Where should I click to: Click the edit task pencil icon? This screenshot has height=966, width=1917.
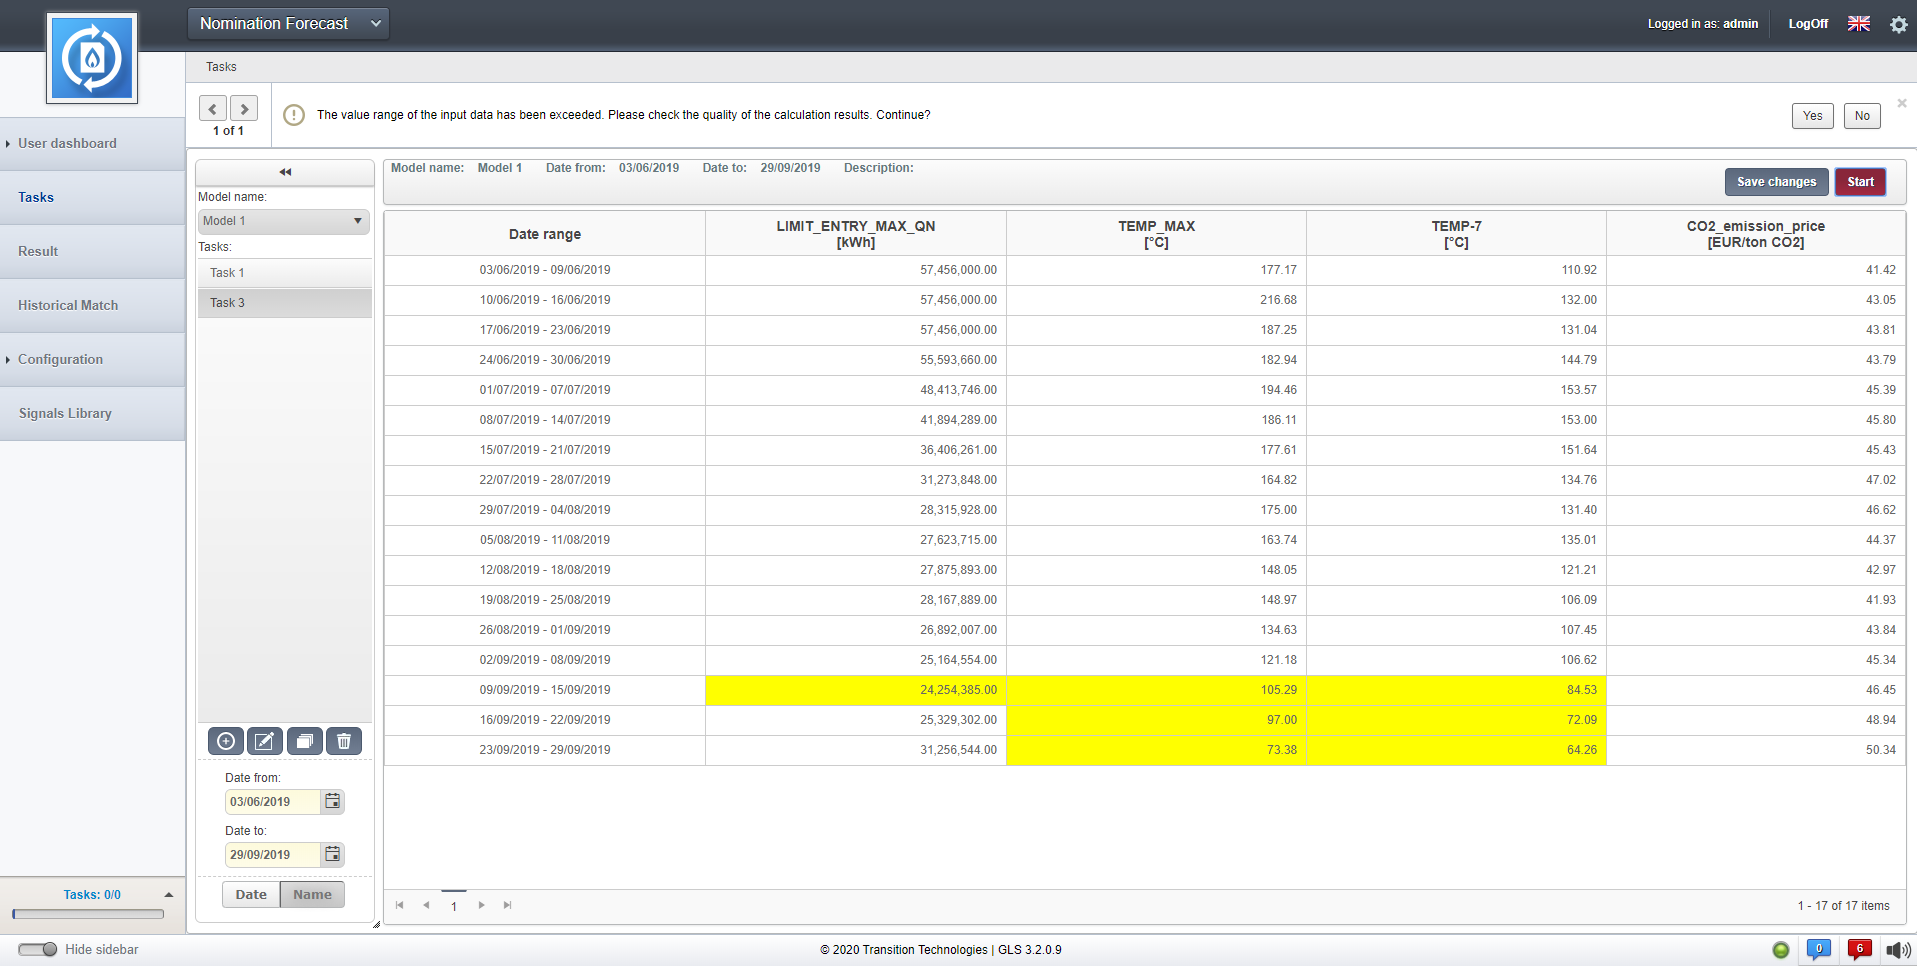coord(265,741)
